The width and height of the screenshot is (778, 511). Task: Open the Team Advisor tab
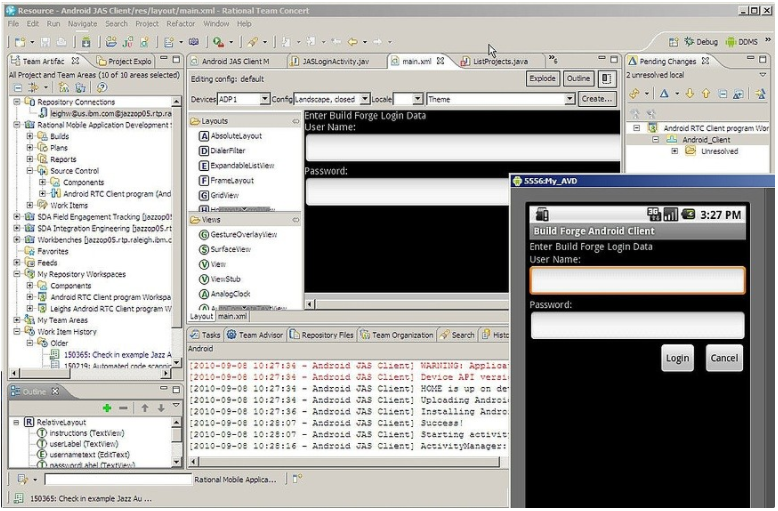coord(255,335)
